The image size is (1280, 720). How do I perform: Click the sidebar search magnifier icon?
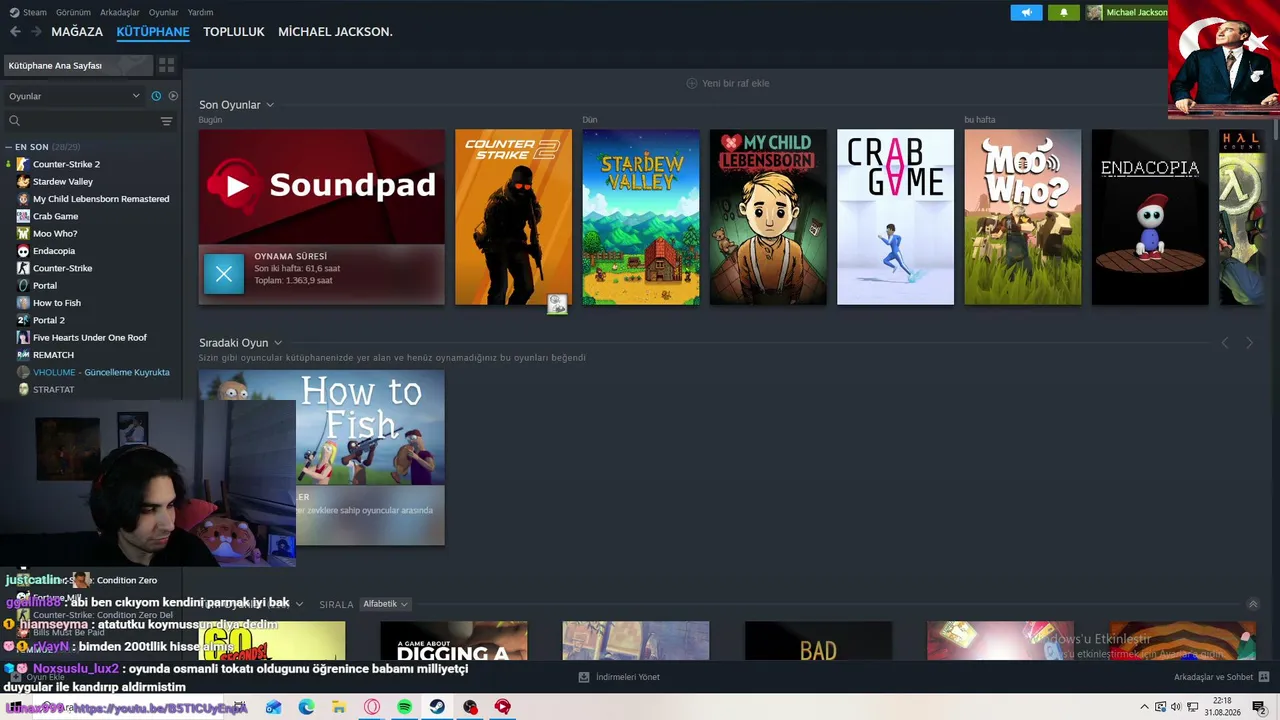[x=14, y=121]
